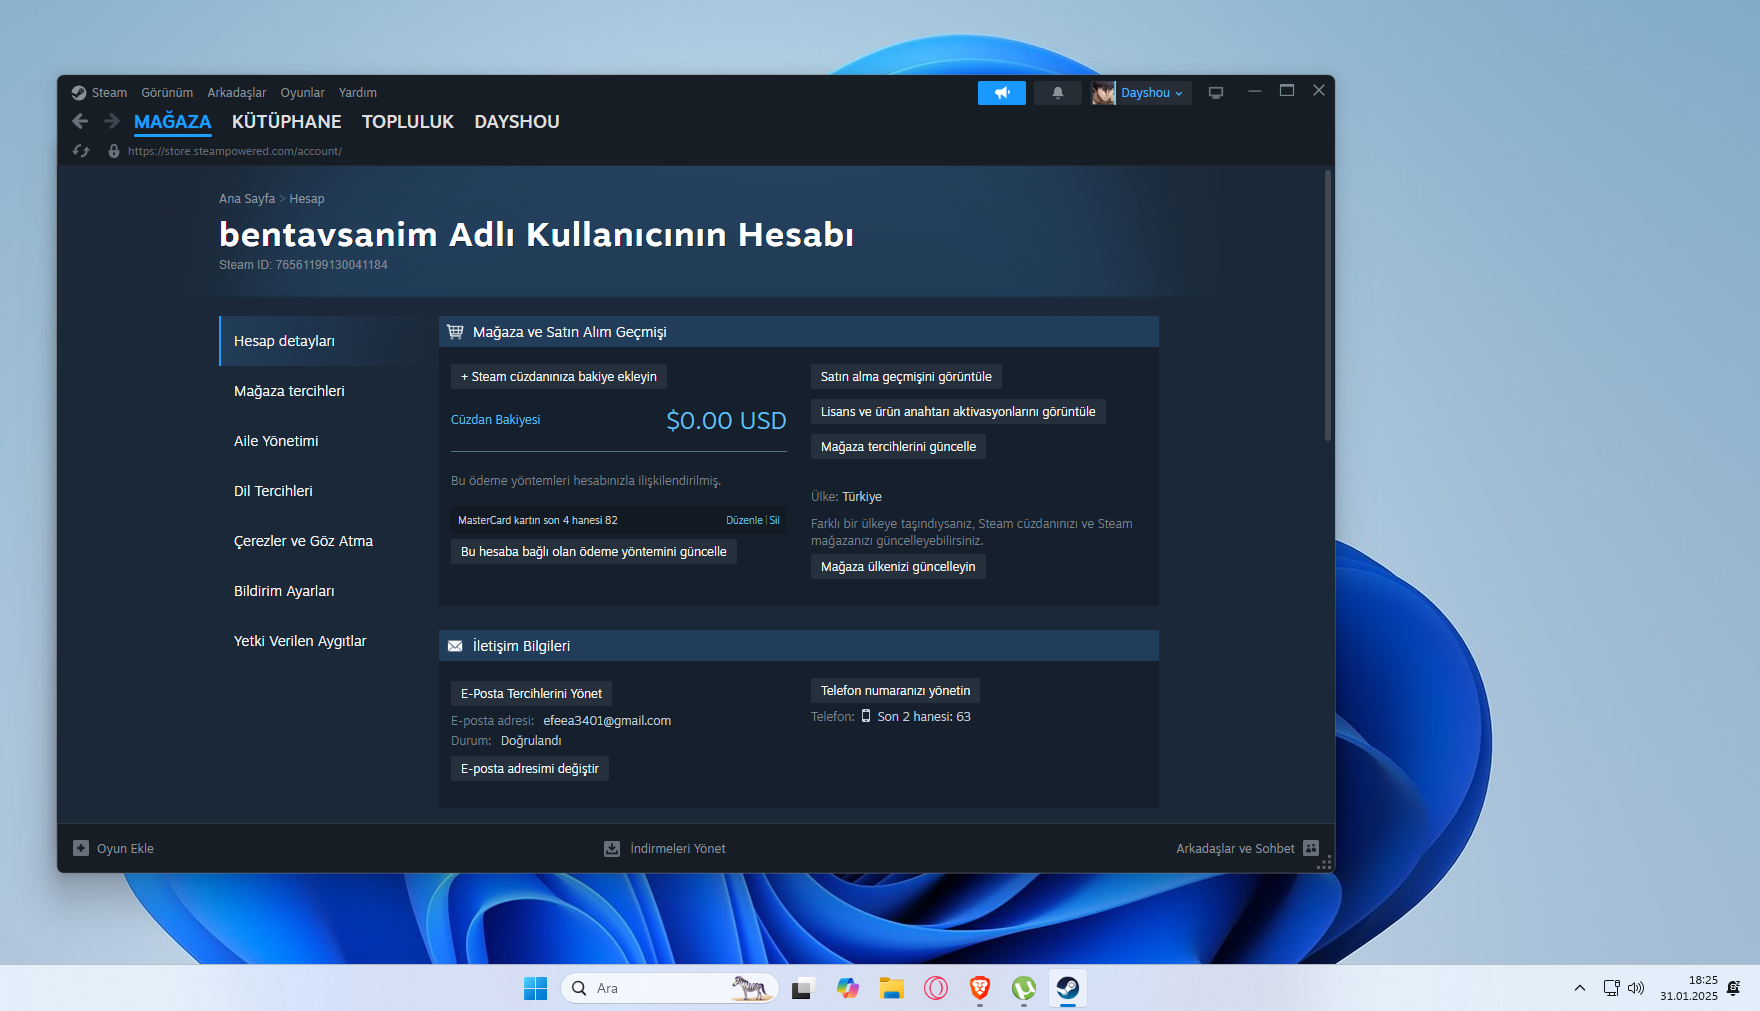The image size is (1760, 1011).
Task: Open the Steam menu
Action: pyautogui.click(x=109, y=93)
